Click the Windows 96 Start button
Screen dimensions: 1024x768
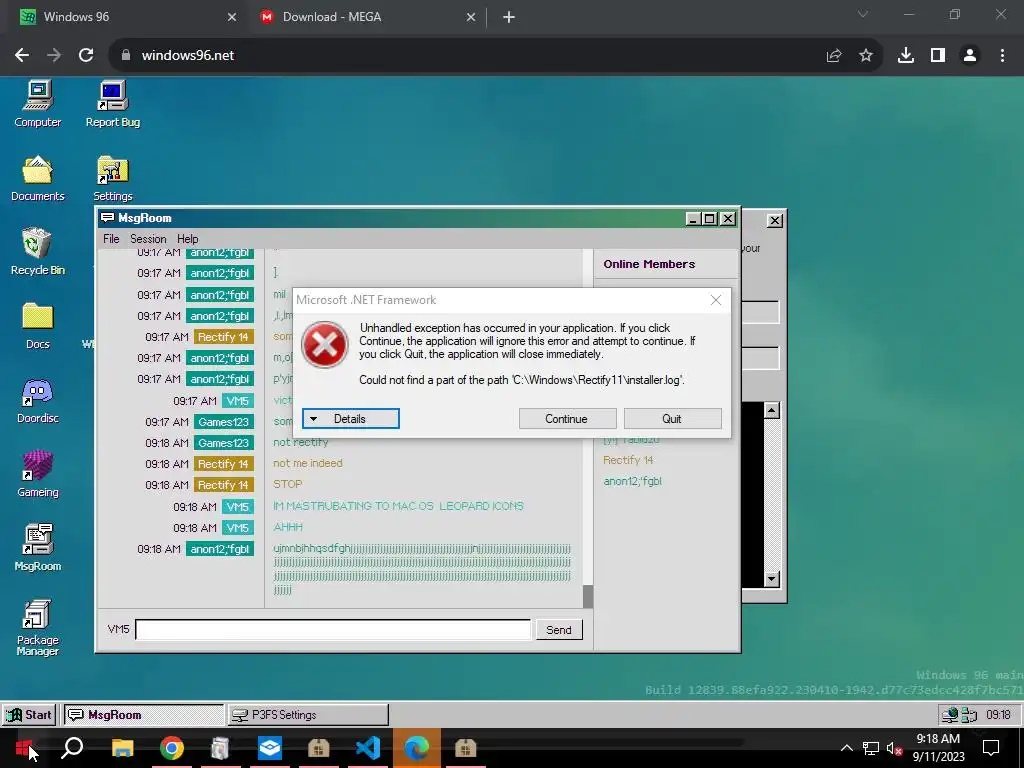click(x=29, y=714)
